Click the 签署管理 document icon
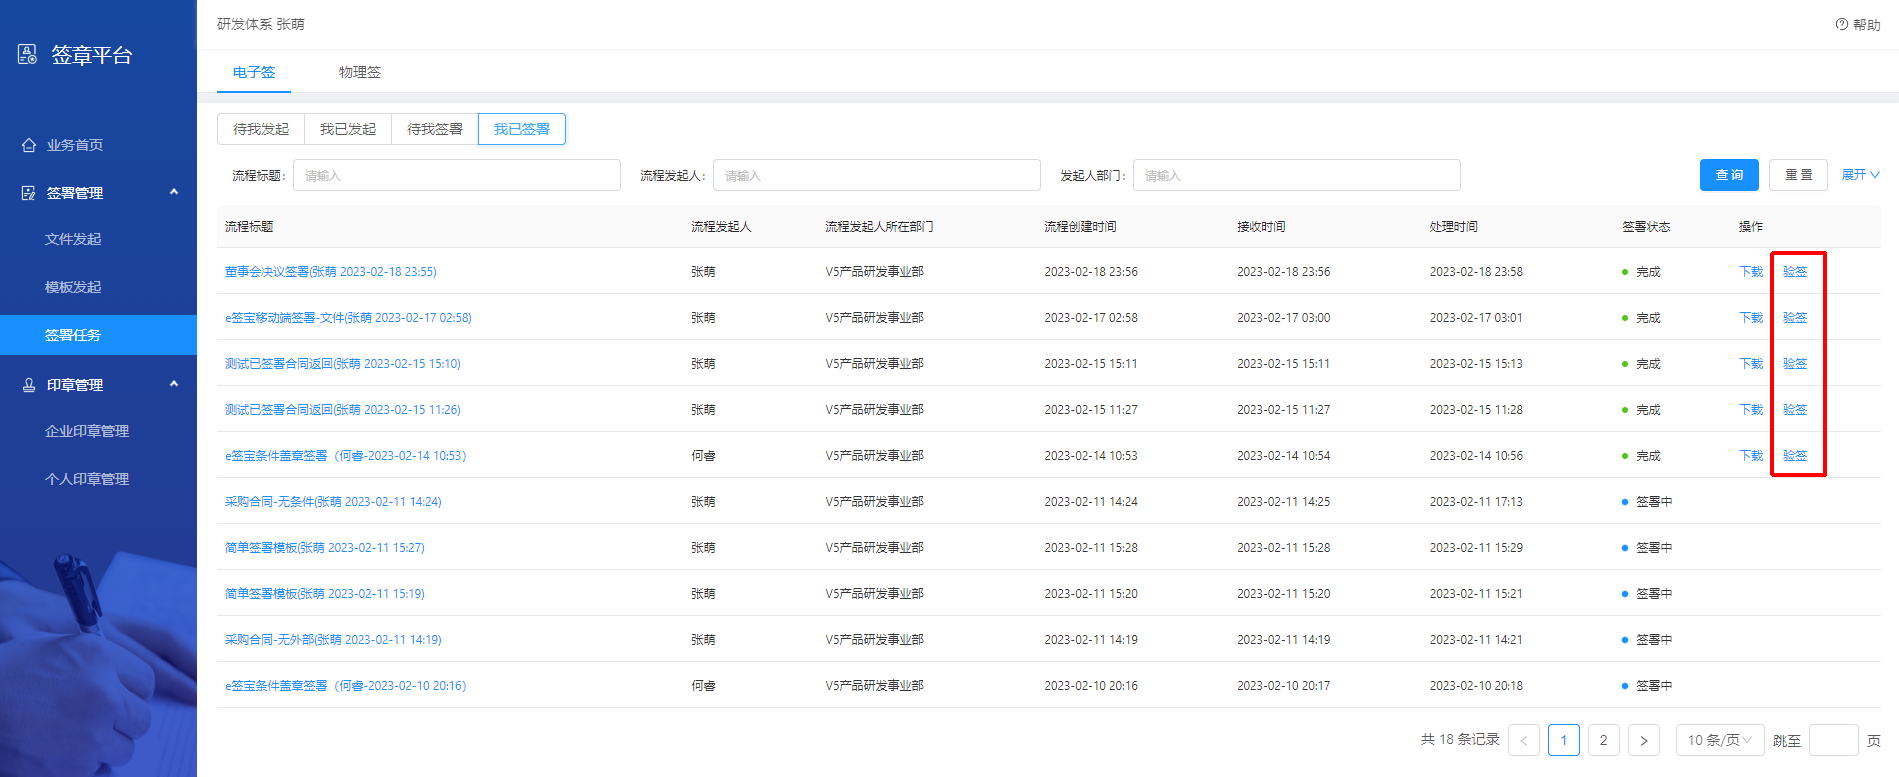 (x=29, y=193)
